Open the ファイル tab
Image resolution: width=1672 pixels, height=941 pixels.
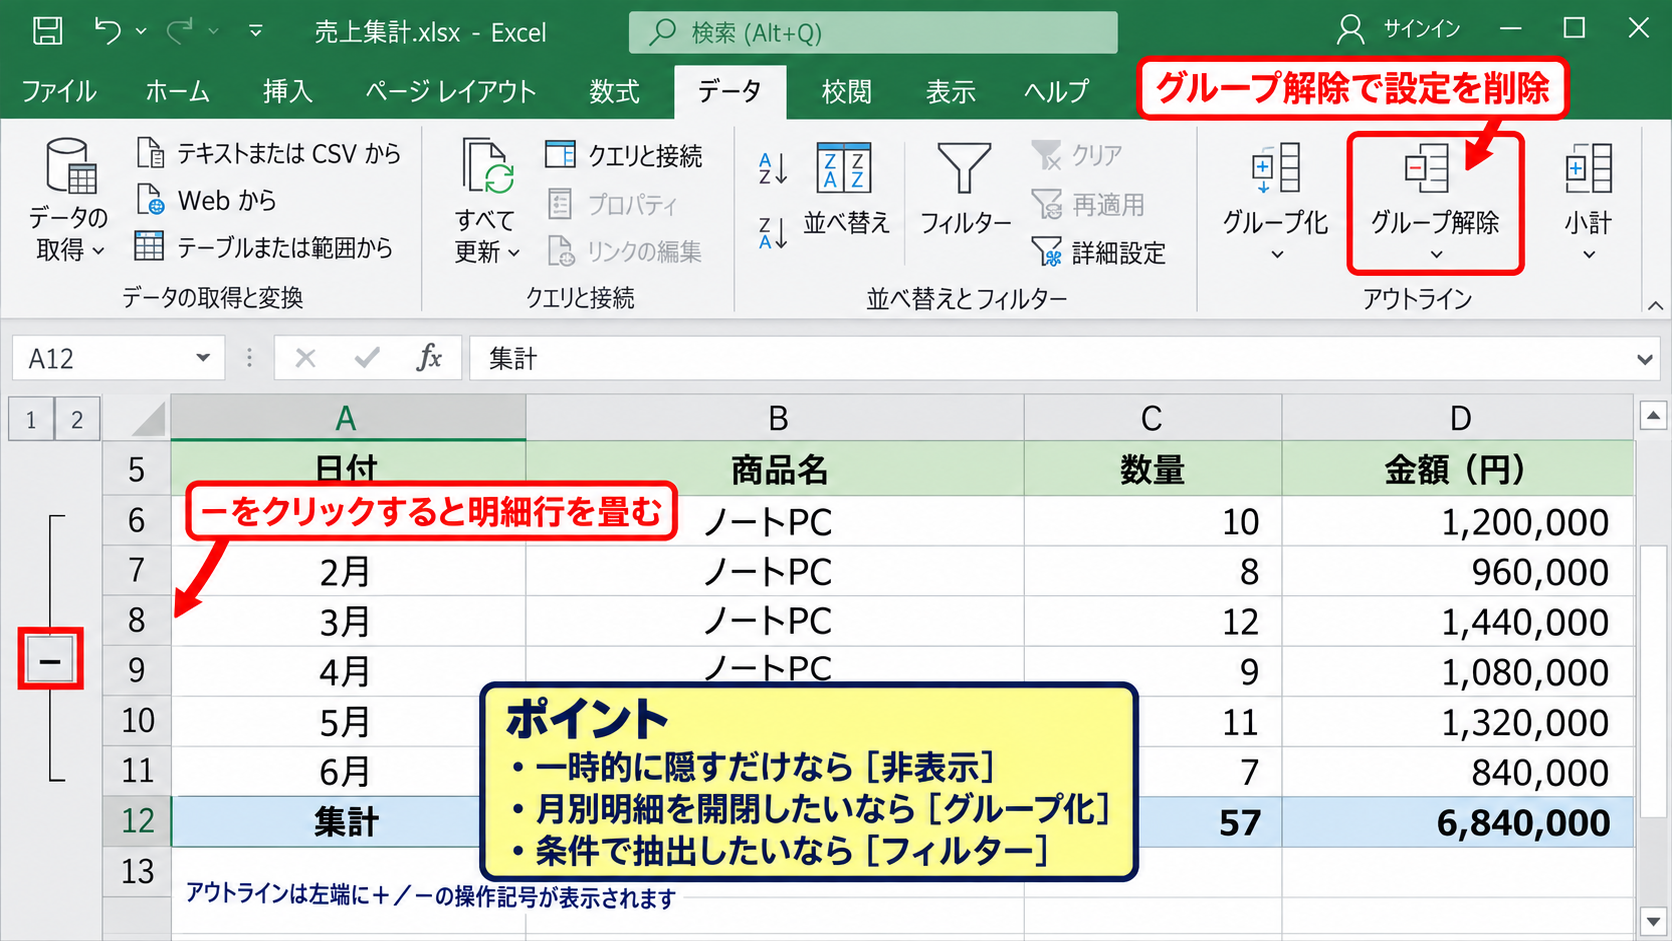coord(59,92)
